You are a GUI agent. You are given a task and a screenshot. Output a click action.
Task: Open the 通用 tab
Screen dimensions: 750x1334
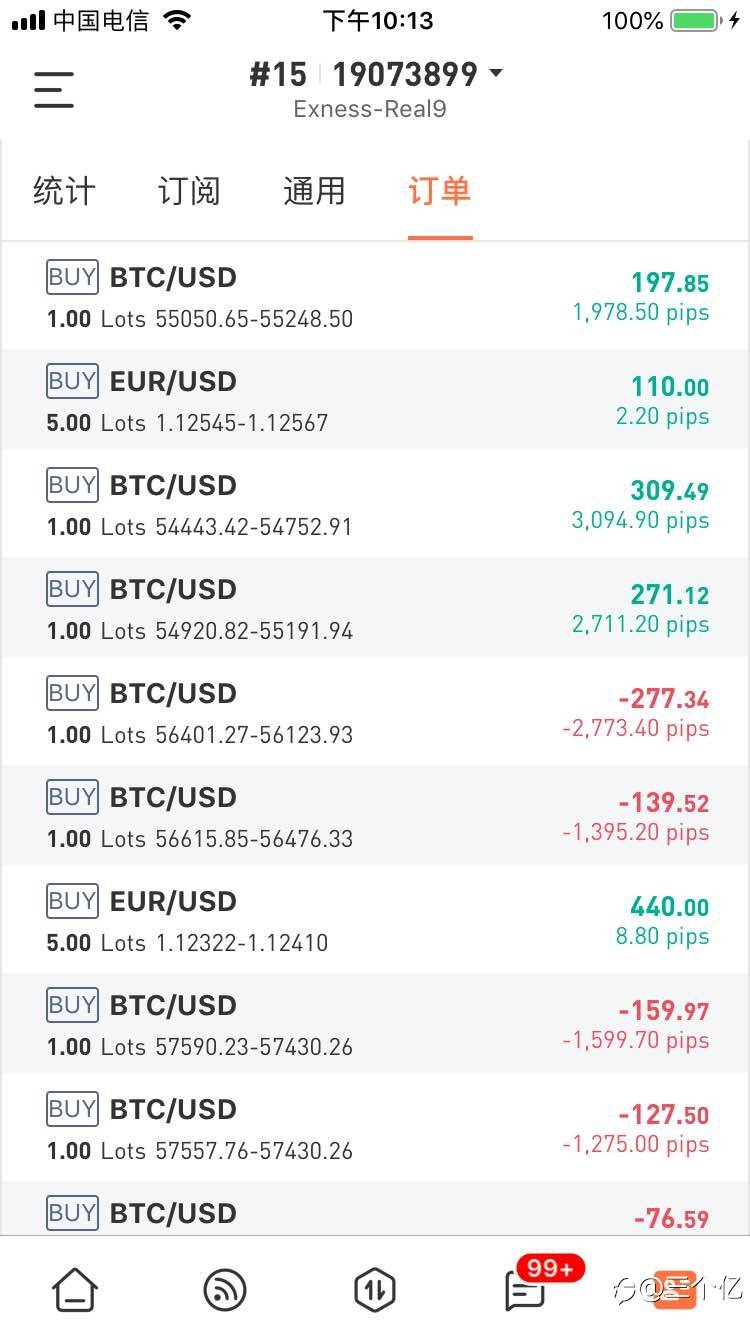(x=314, y=191)
